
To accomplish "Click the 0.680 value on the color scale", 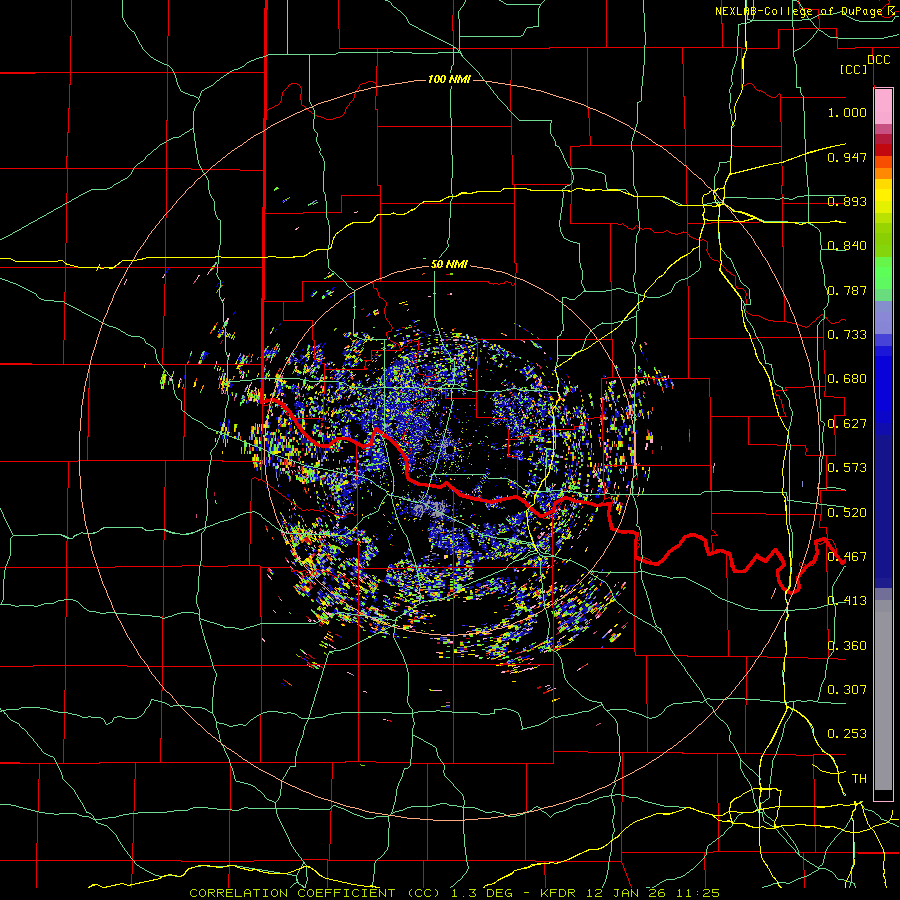I will click(847, 379).
